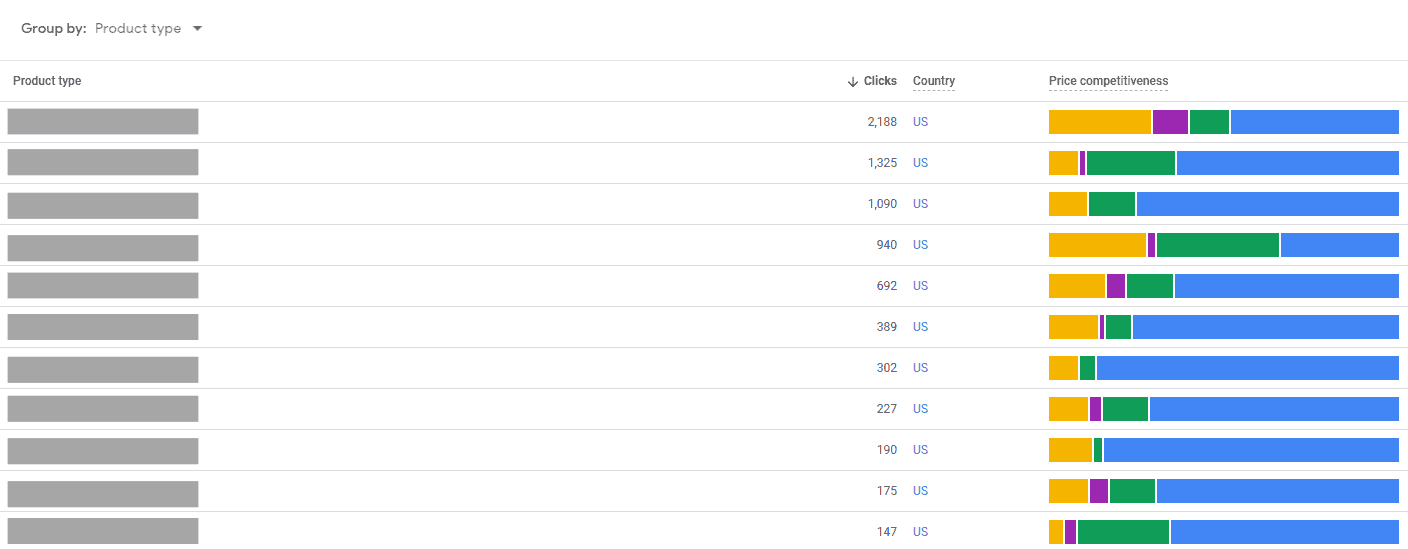Click the Product type column header
Viewport: 1408px width, 549px height.
pos(47,81)
